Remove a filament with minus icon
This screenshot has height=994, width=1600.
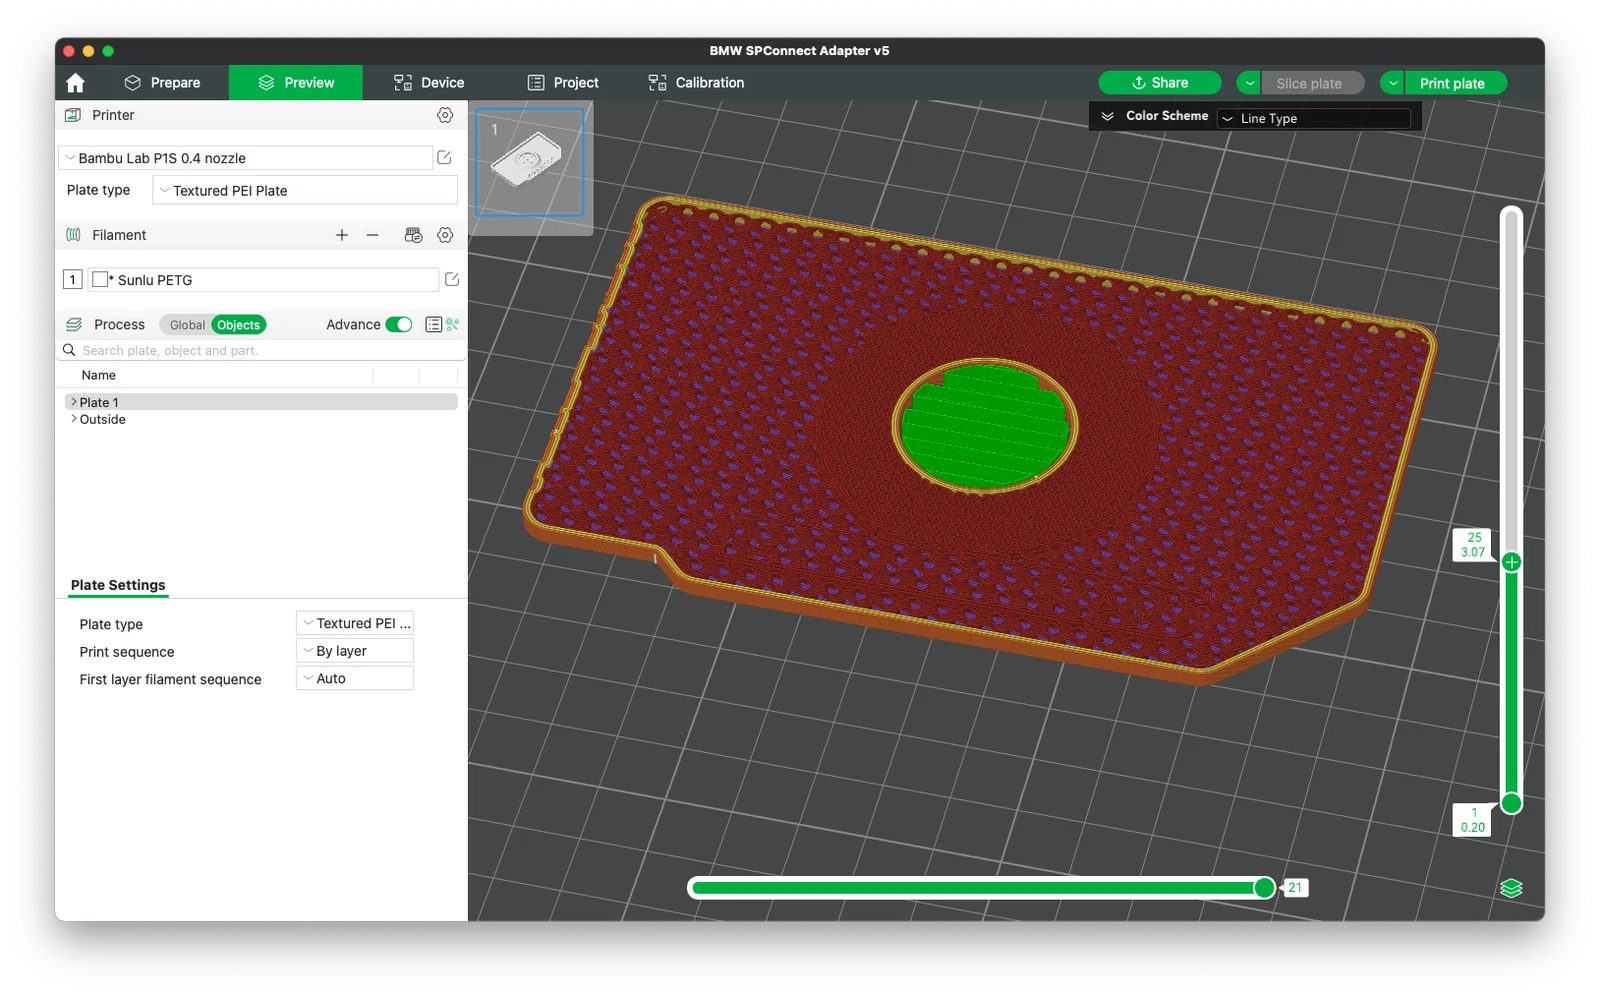click(373, 235)
